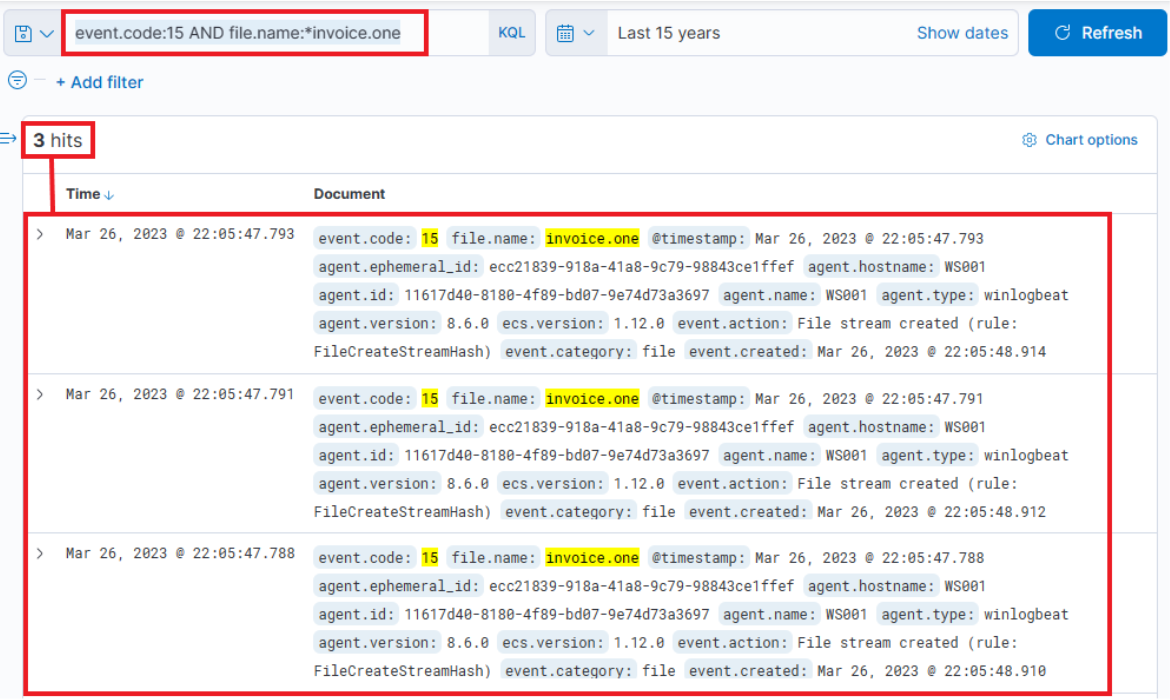Click the Add filter link
This screenshot has height=700, width=1170.
[x=99, y=82]
